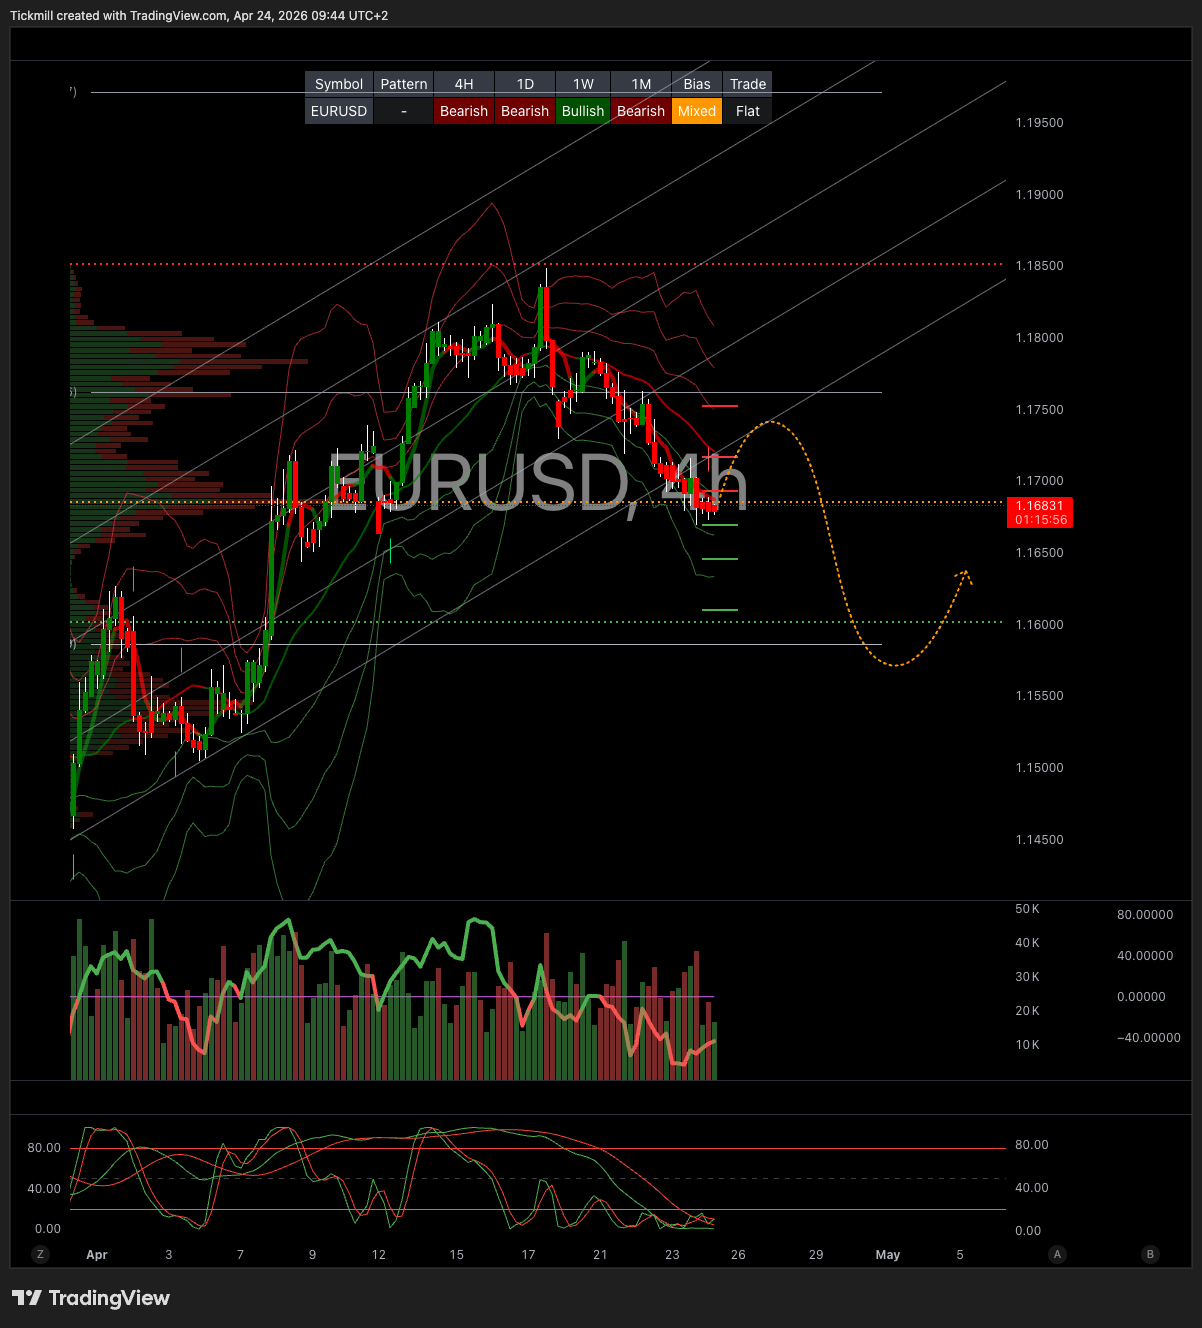1202x1328 pixels.
Task: Click the 1D column header
Action: pyautogui.click(x=525, y=84)
